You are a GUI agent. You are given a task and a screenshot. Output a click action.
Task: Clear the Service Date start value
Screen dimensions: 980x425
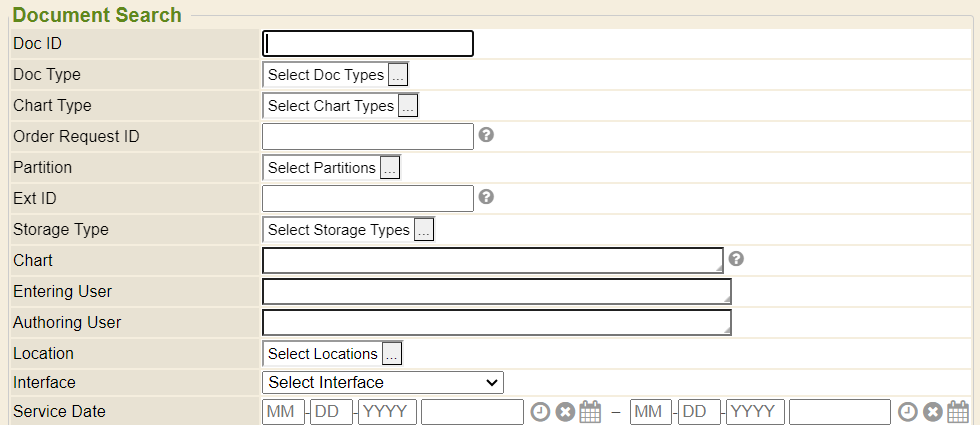click(565, 412)
